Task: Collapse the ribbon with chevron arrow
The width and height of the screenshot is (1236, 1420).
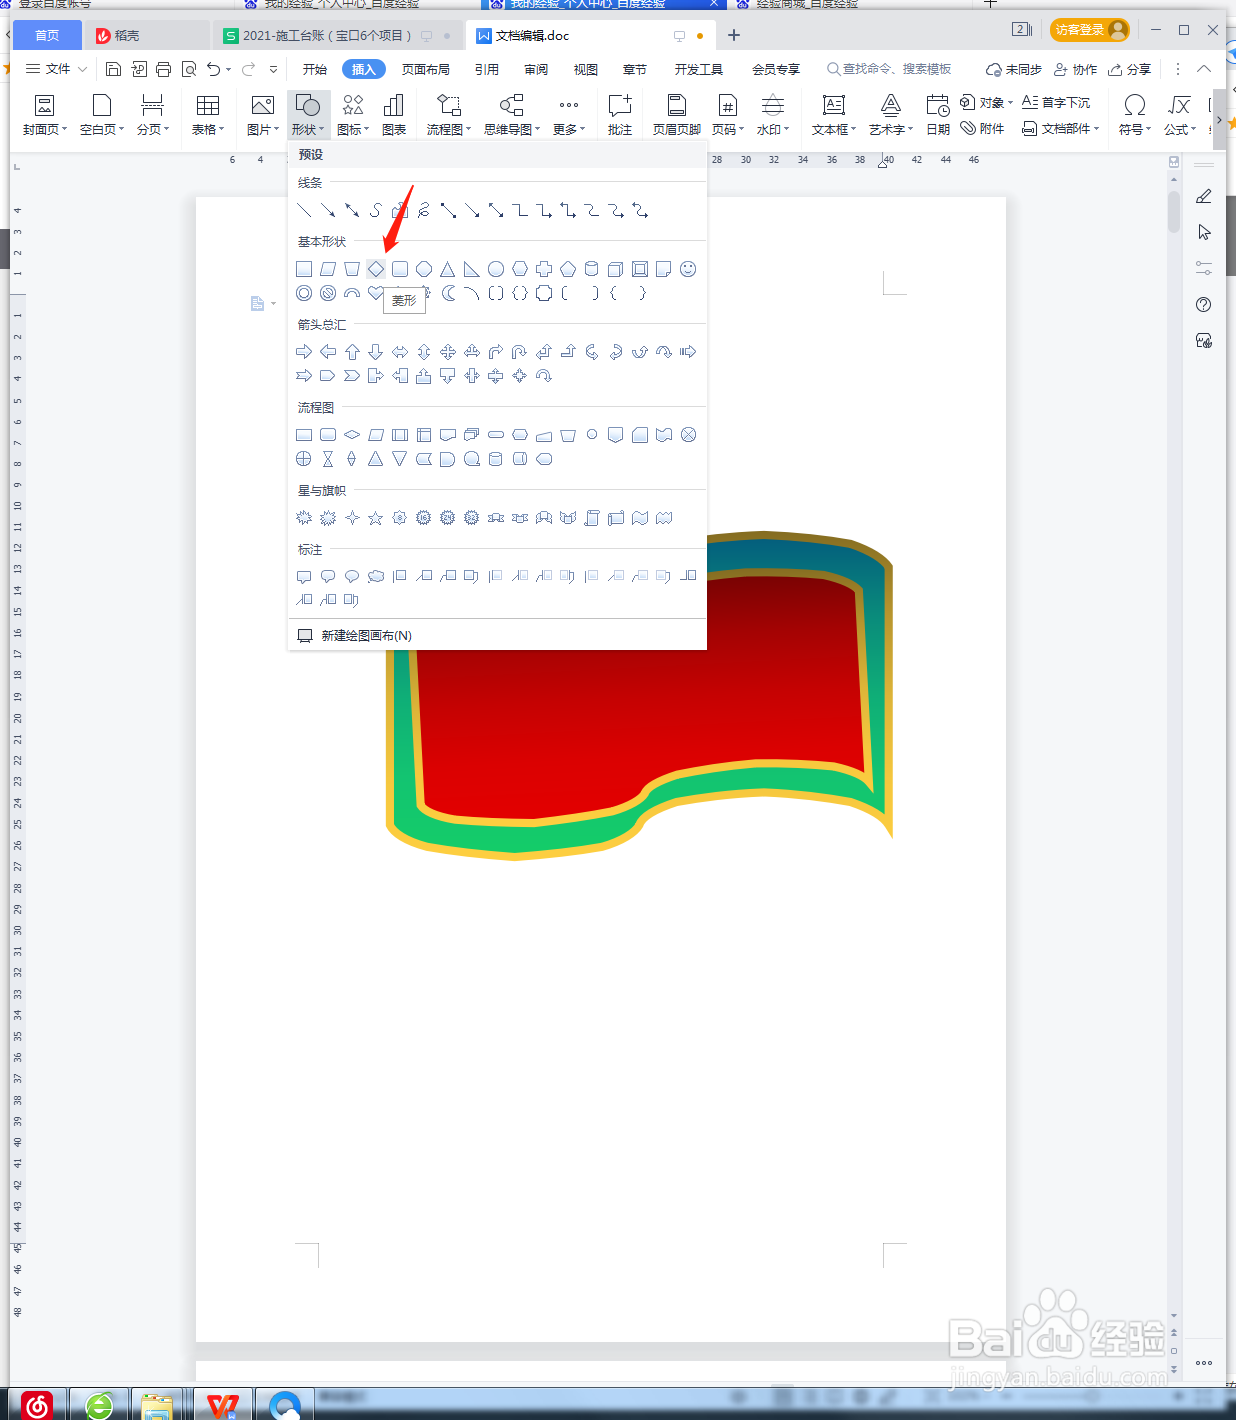Action: coord(1204,69)
